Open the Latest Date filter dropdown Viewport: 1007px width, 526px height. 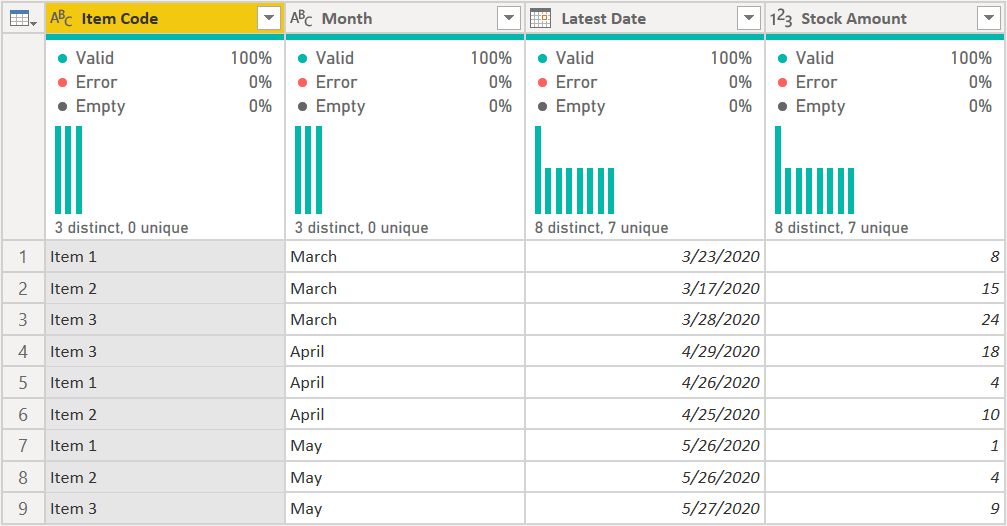(x=749, y=18)
